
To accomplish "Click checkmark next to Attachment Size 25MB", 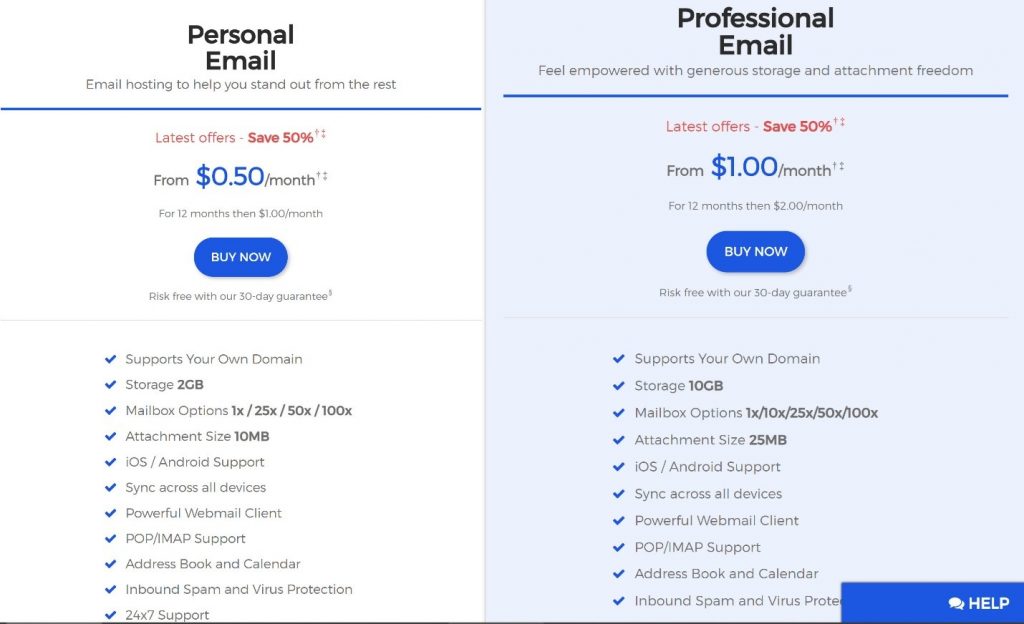I will (618, 440).
